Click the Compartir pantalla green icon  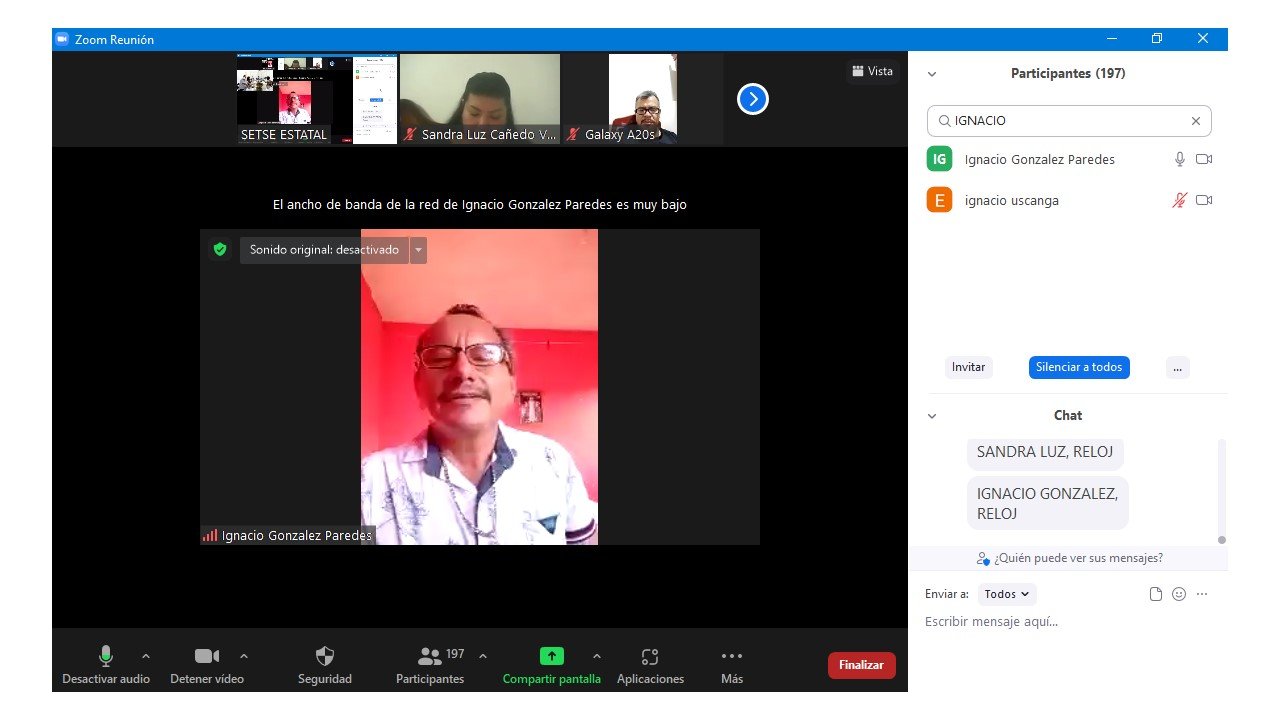point(551,657)
